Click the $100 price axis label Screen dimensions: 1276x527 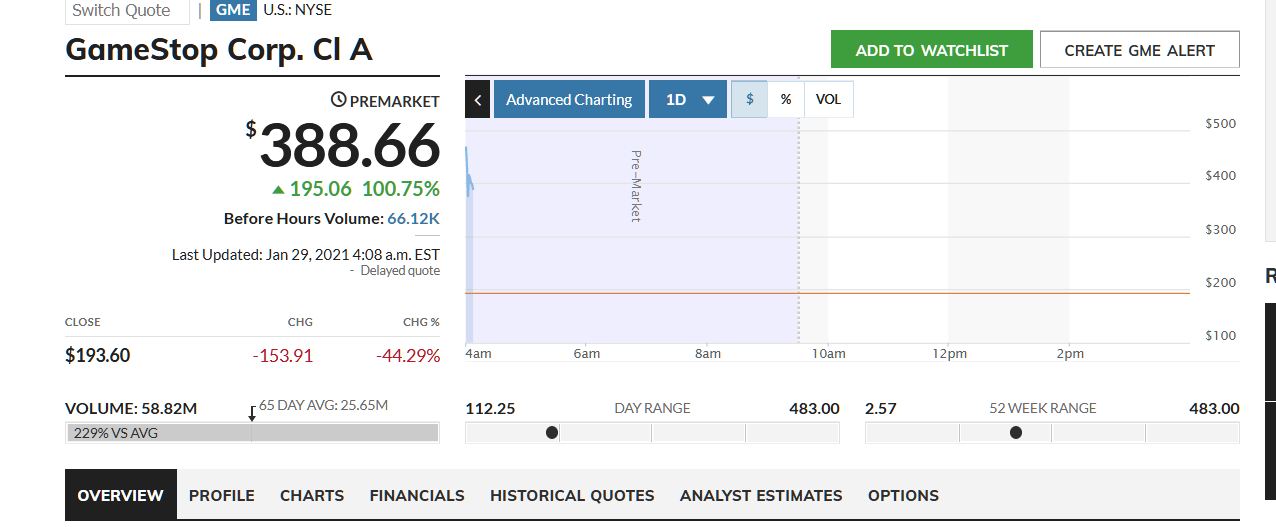click(x=1222, y=336)
